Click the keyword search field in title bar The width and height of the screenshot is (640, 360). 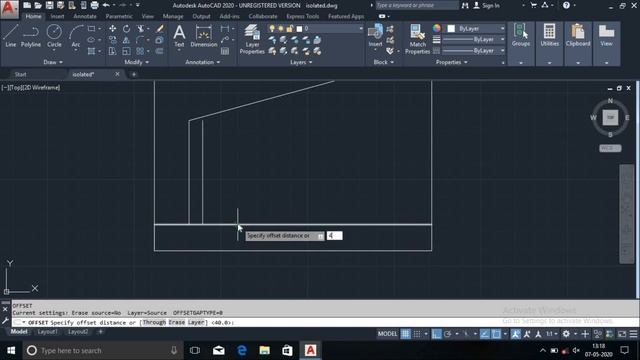pos(417,5)
